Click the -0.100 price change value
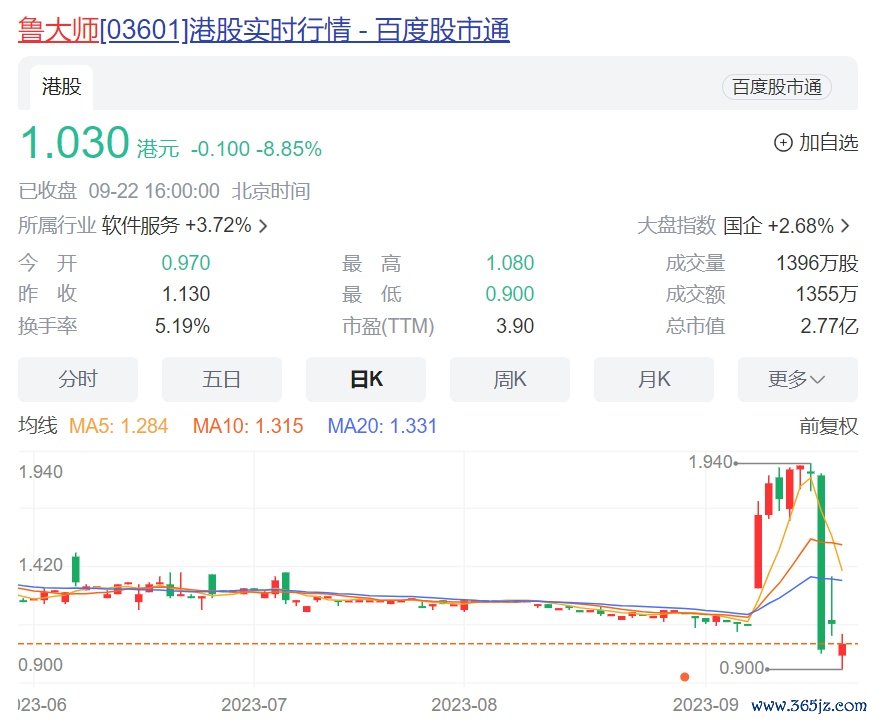This screenshot has width=874, height=721. click(x=220, y=149)
